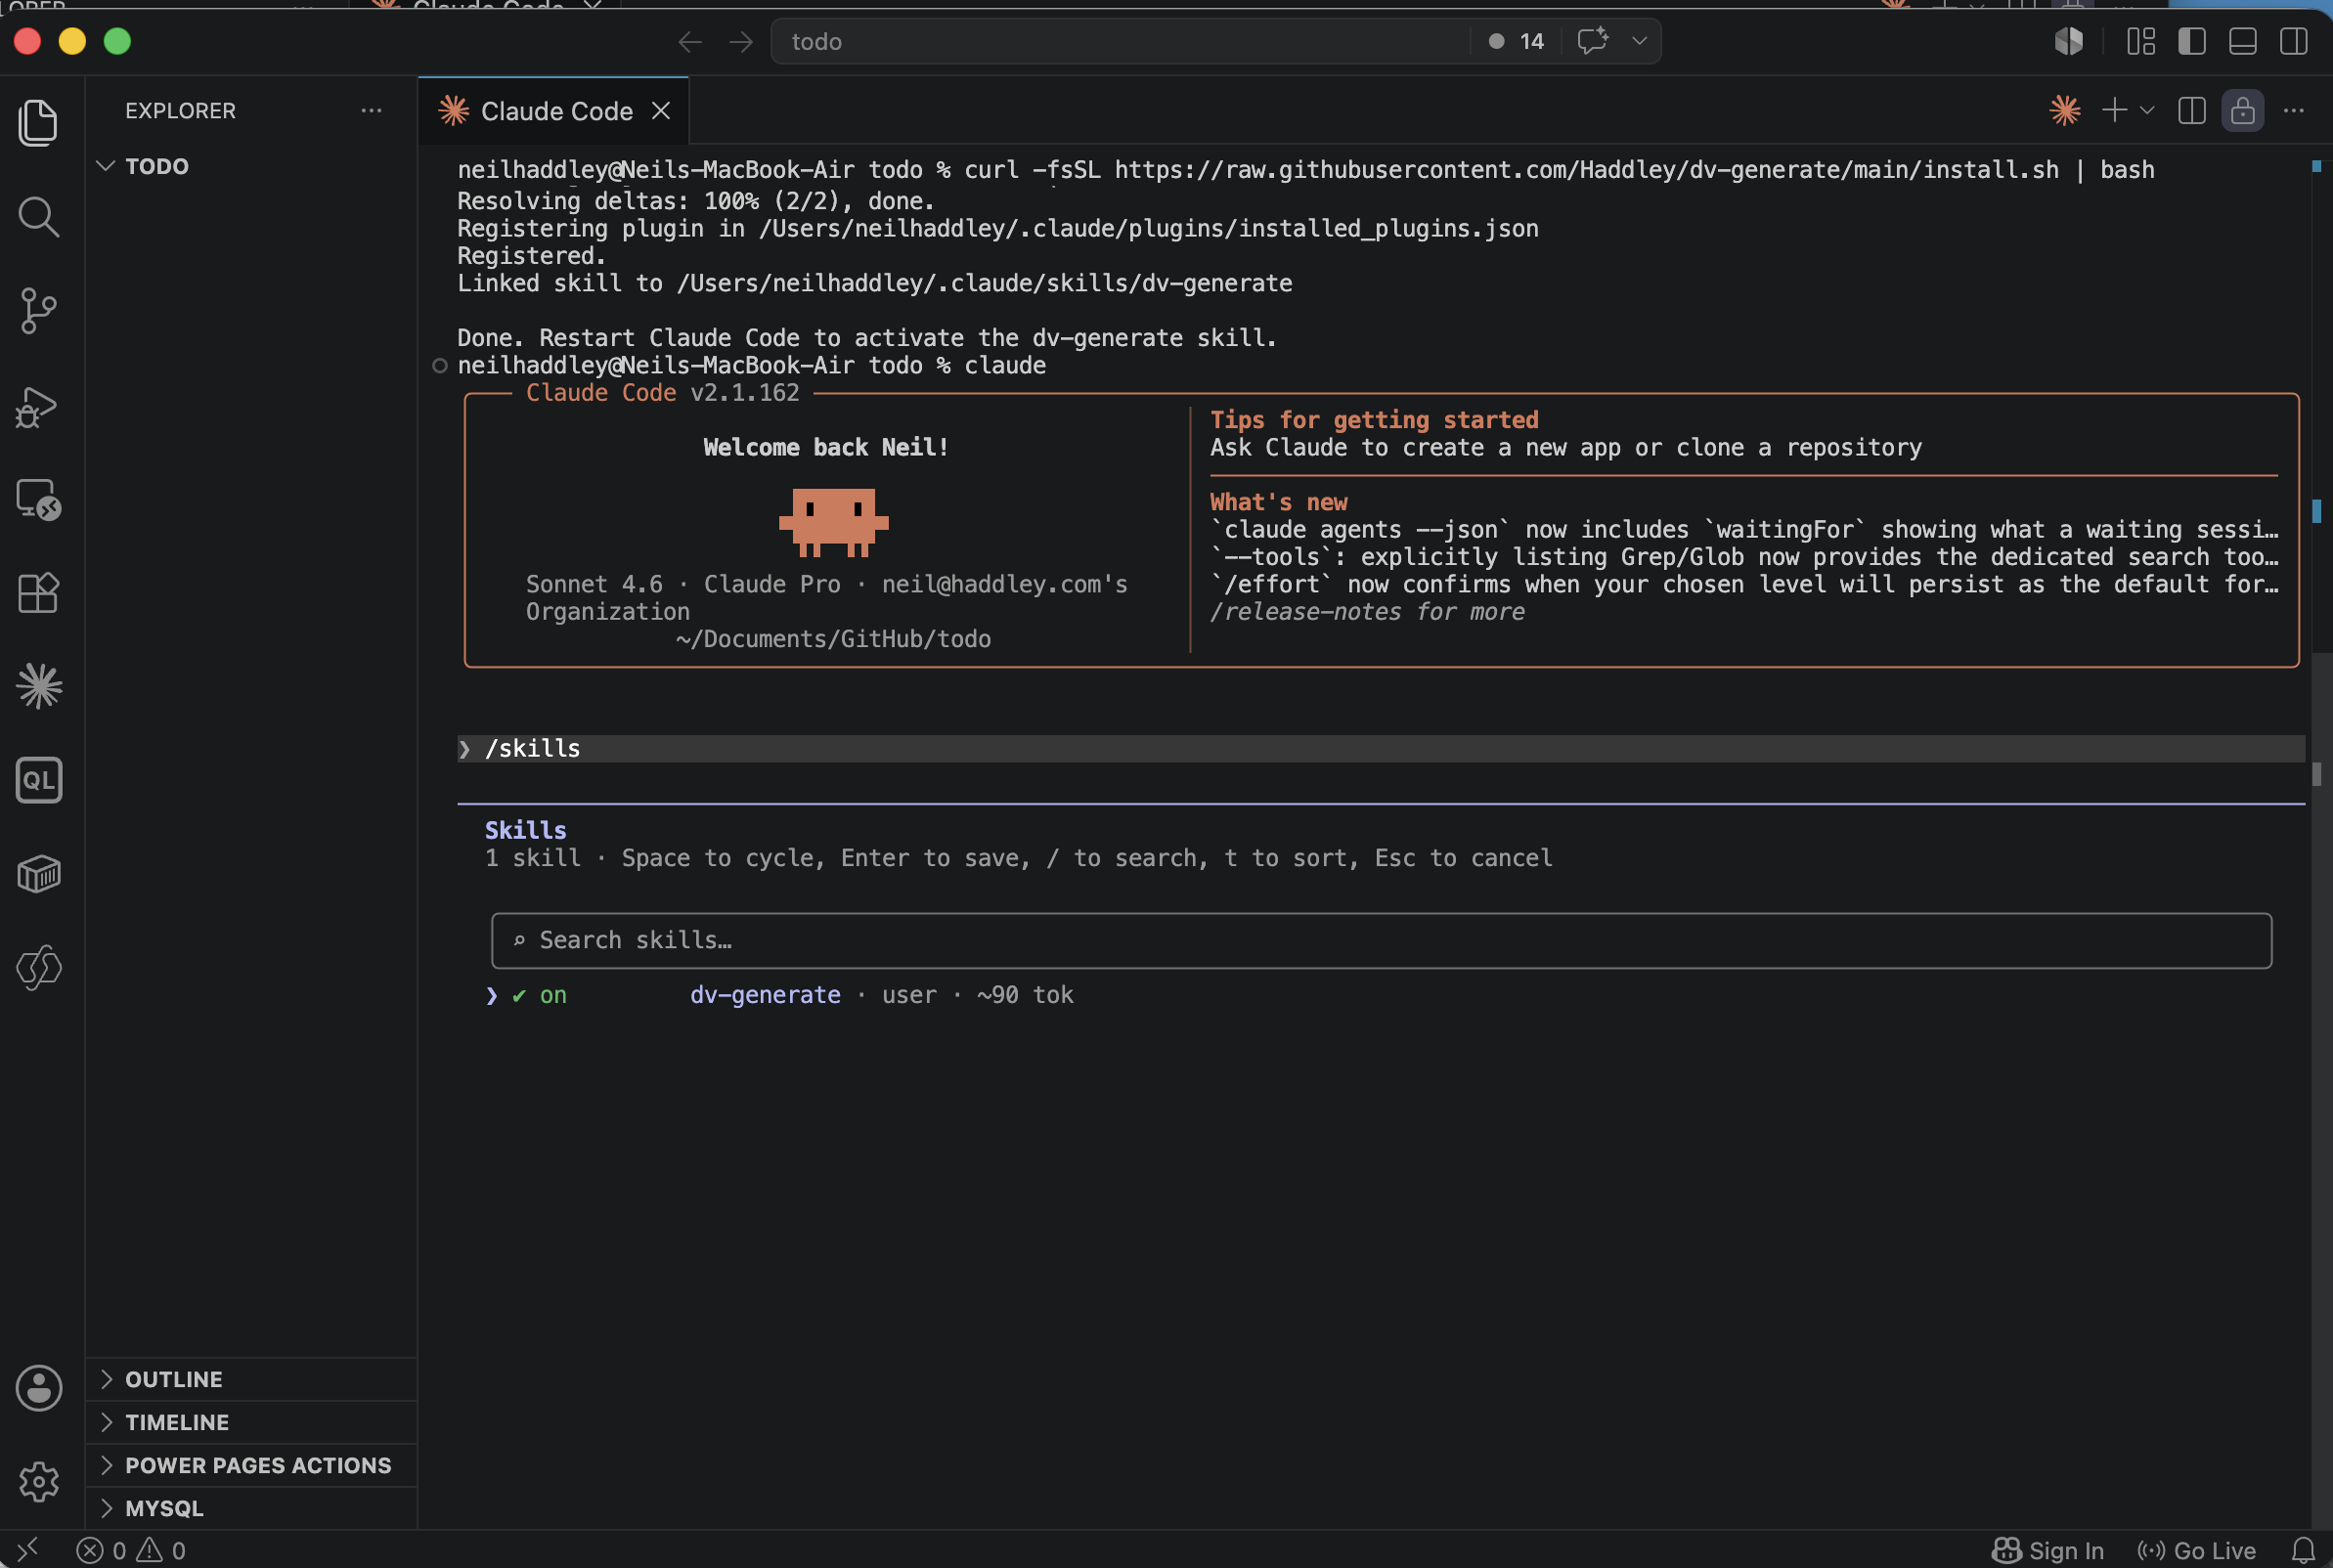The height and width of the screenshot is (1568, 2333).
Task: Open notifications bell in status bar
Action: (x=2304, y=1550)
